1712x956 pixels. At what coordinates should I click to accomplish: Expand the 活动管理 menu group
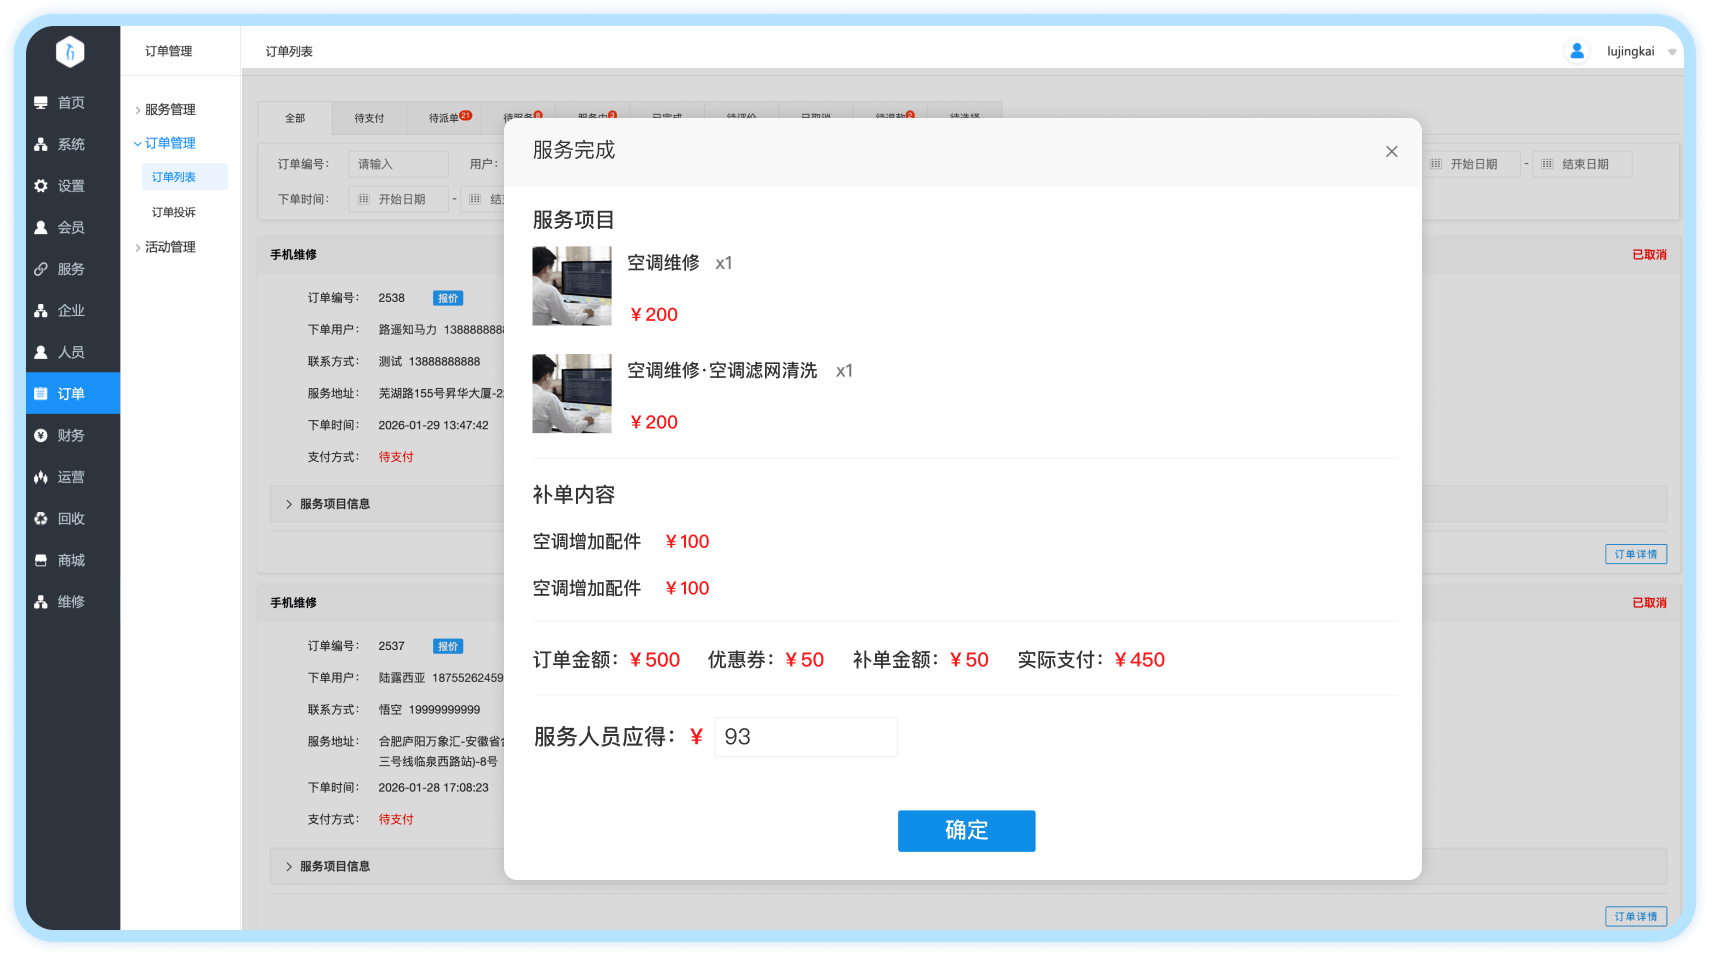click(x=169, y=247)
